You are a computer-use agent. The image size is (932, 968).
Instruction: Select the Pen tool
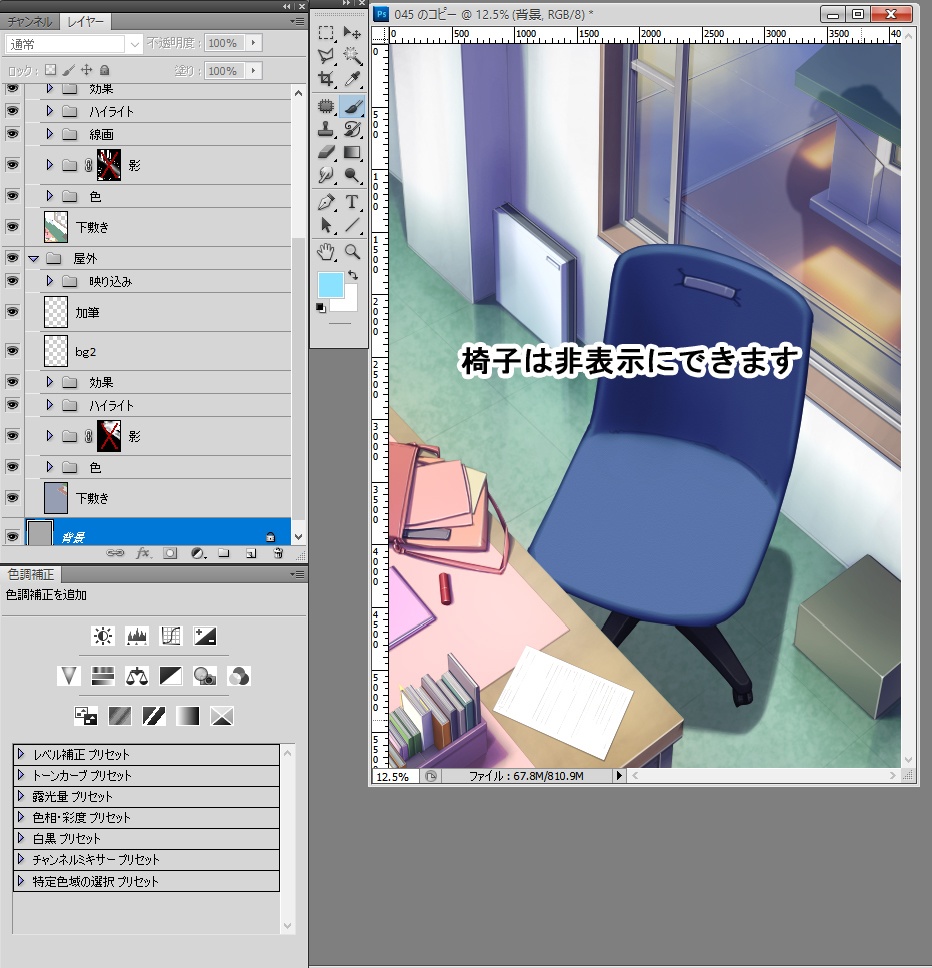coord(327,204)
